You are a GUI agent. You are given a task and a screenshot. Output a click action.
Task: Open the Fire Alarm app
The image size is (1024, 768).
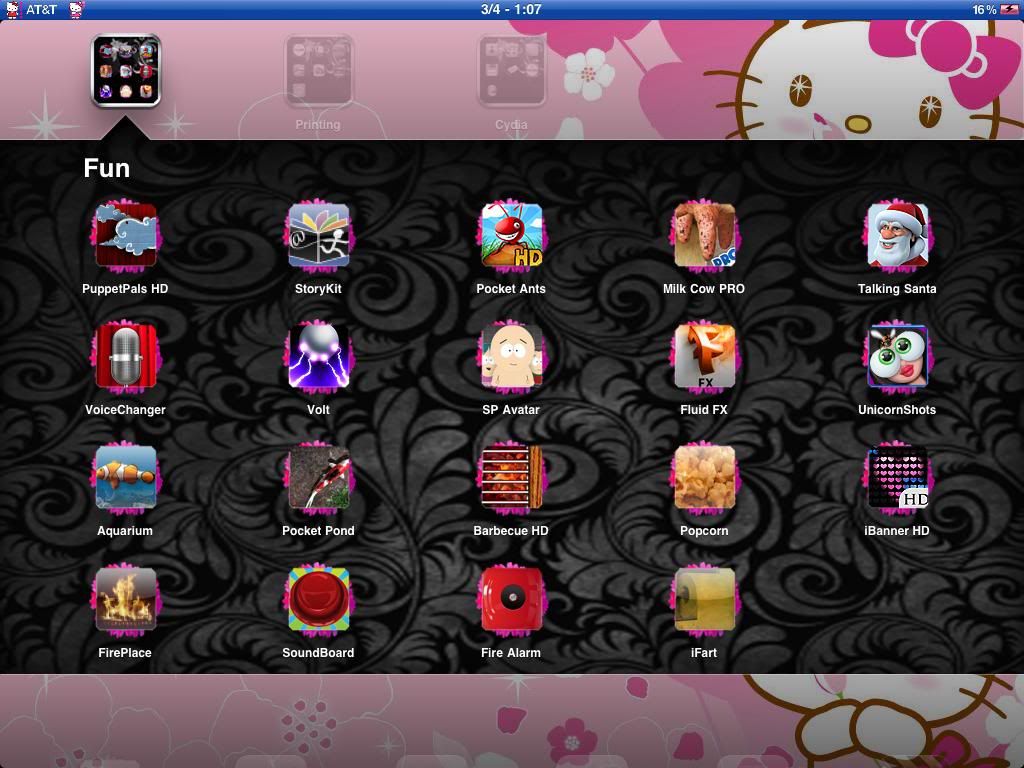tap(511, 599)
